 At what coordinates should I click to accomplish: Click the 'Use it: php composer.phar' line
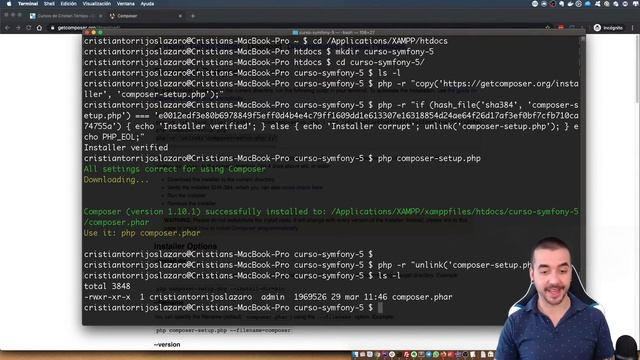142,233
